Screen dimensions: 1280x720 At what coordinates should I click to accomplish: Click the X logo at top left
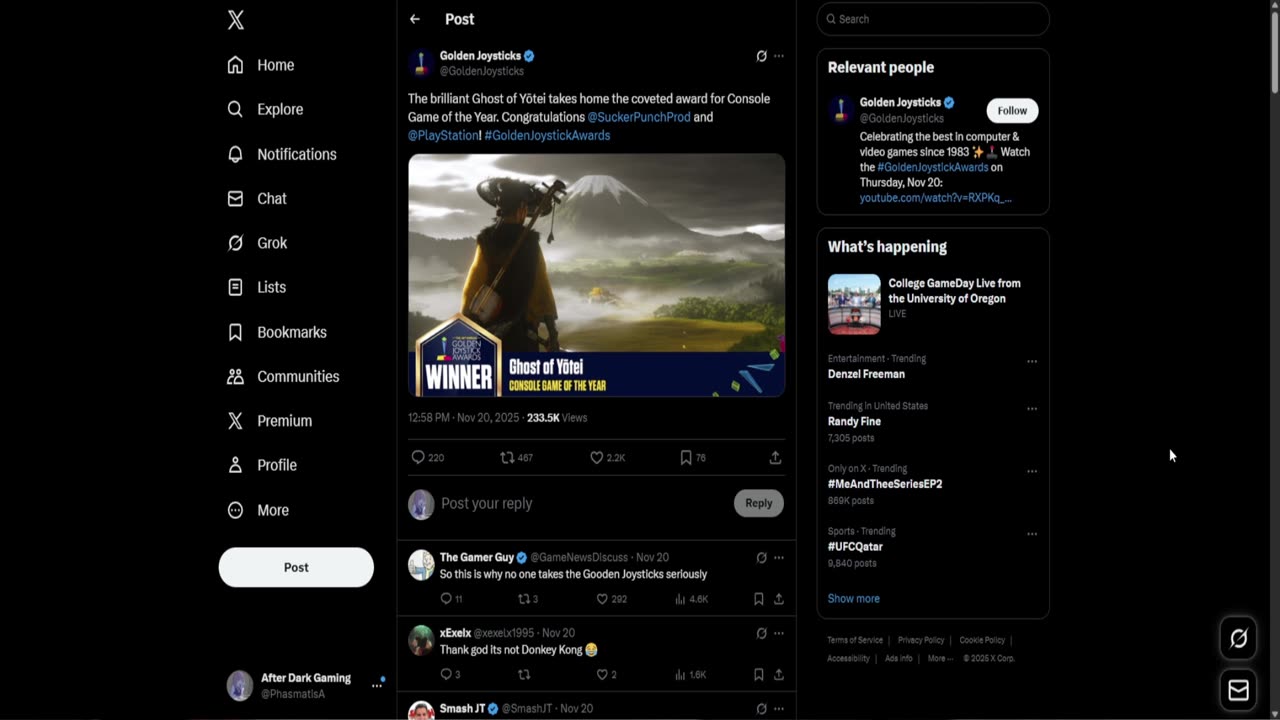click(x=236, y=20)
